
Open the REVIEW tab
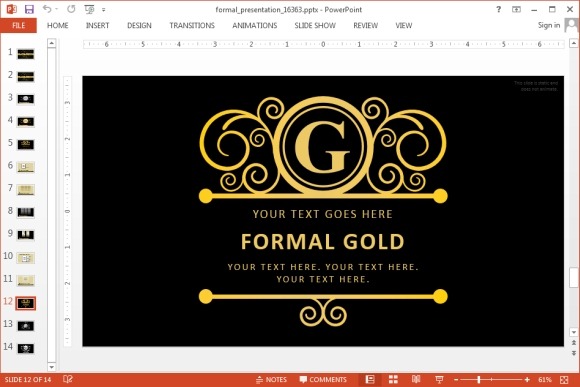pos(365,26)
